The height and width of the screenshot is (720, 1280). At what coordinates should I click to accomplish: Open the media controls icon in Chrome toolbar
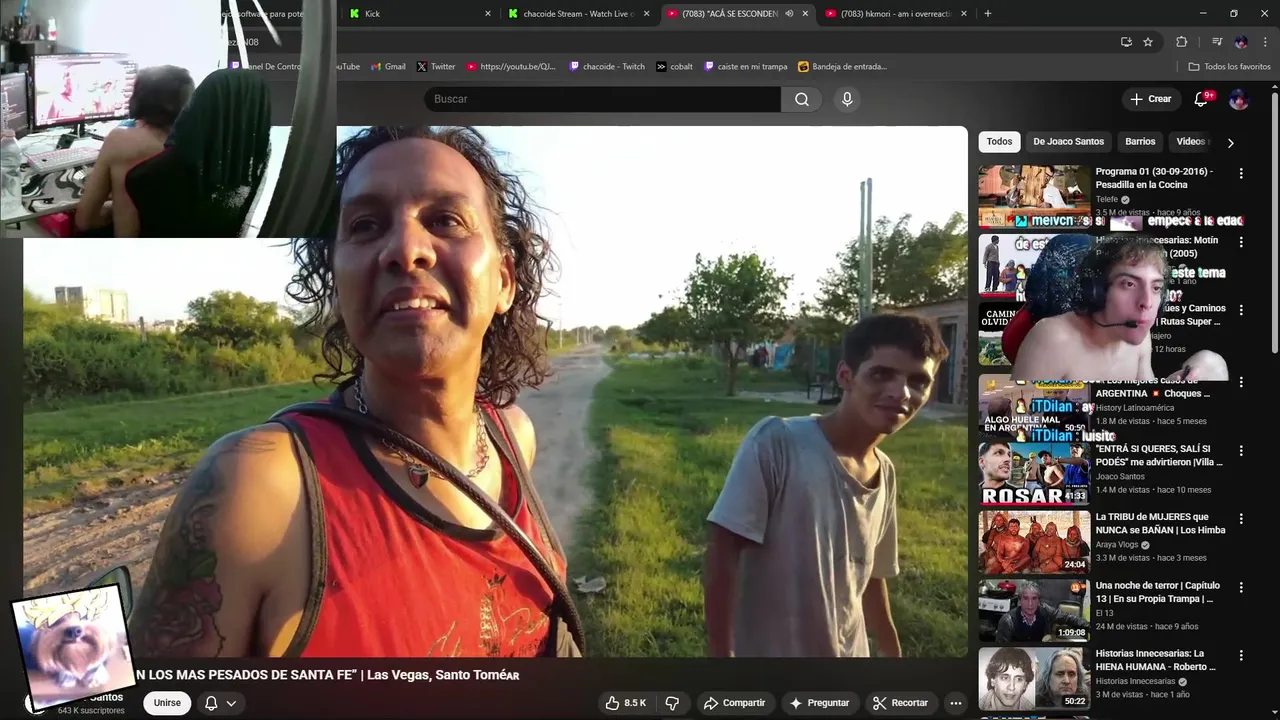pyautogui.click(x=1217, y=42)
